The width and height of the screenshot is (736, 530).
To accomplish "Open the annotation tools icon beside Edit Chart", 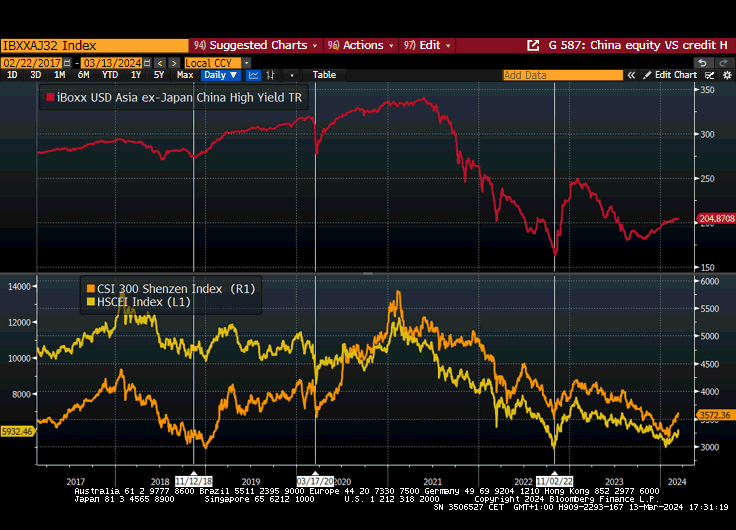I will 710,75.
